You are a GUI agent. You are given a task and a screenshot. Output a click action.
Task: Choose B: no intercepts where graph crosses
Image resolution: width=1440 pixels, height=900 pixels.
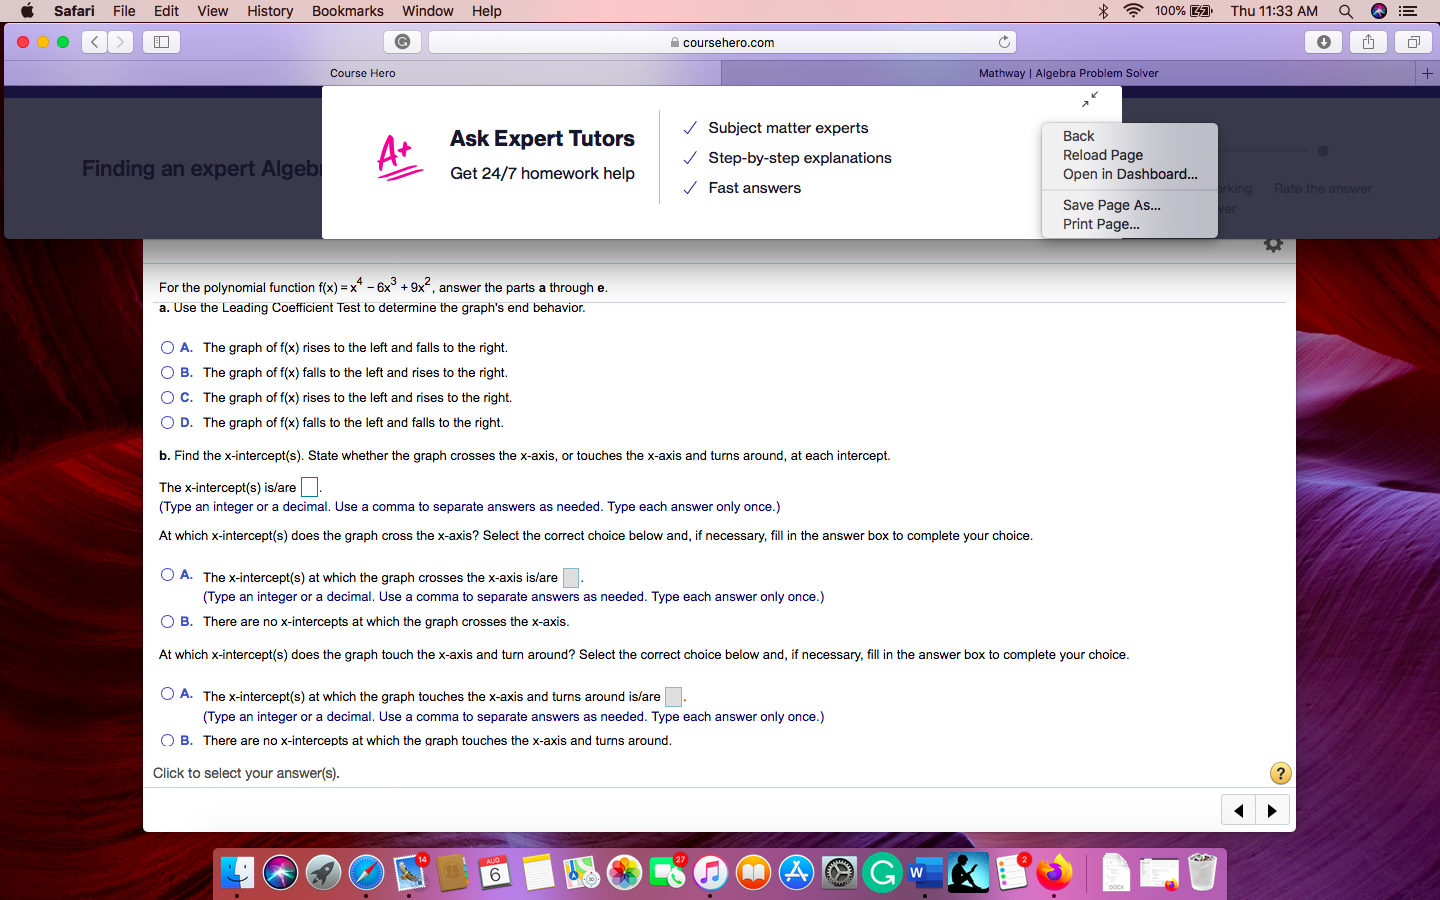[167, 622]
